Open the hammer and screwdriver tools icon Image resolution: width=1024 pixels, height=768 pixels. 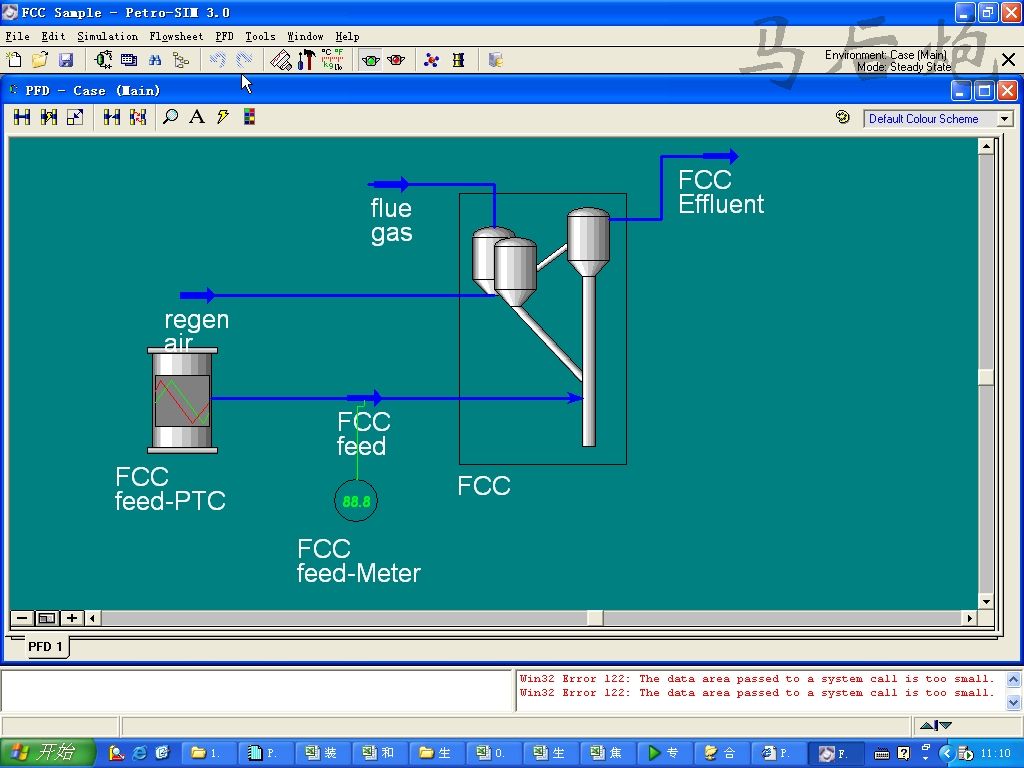tap(306, 60)
